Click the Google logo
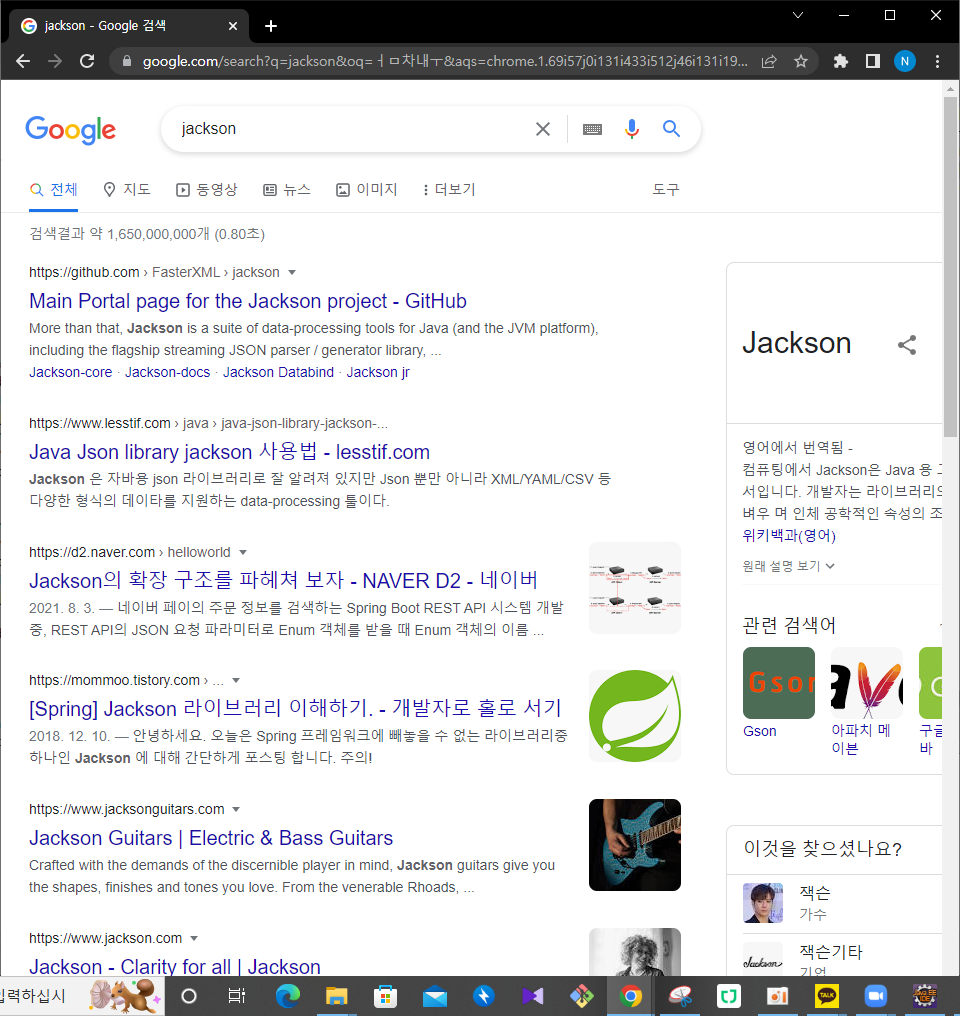960x1016 pixels. point(71,130)
